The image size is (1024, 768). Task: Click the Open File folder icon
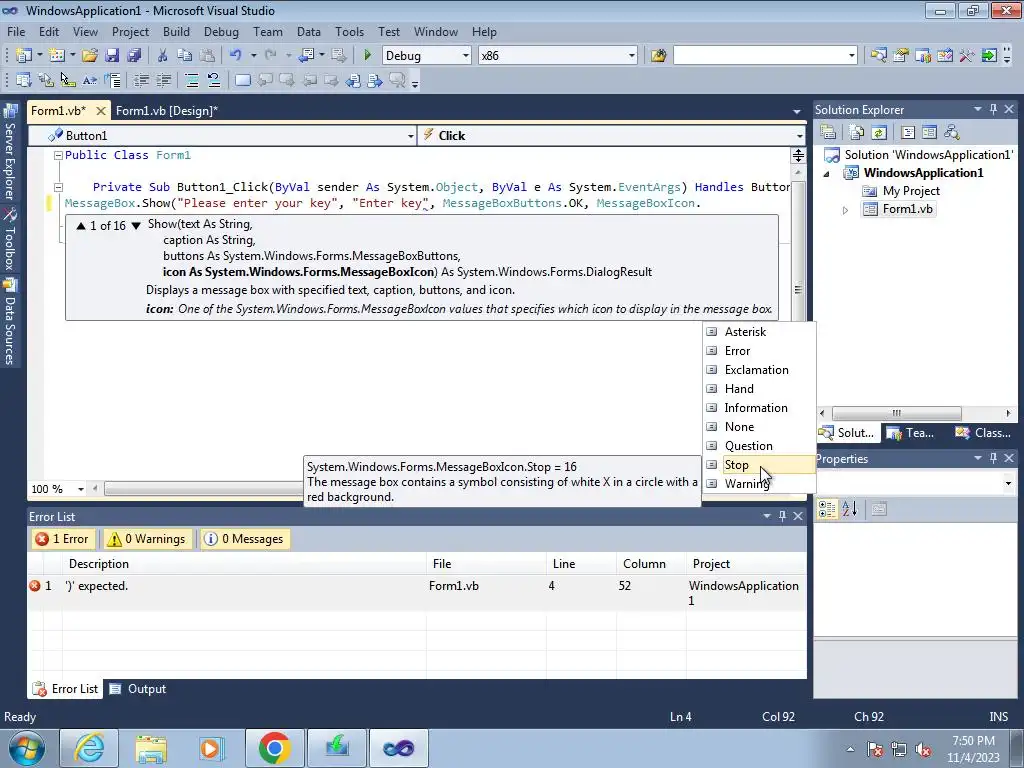pyautogui.click(x=90, y=56)
